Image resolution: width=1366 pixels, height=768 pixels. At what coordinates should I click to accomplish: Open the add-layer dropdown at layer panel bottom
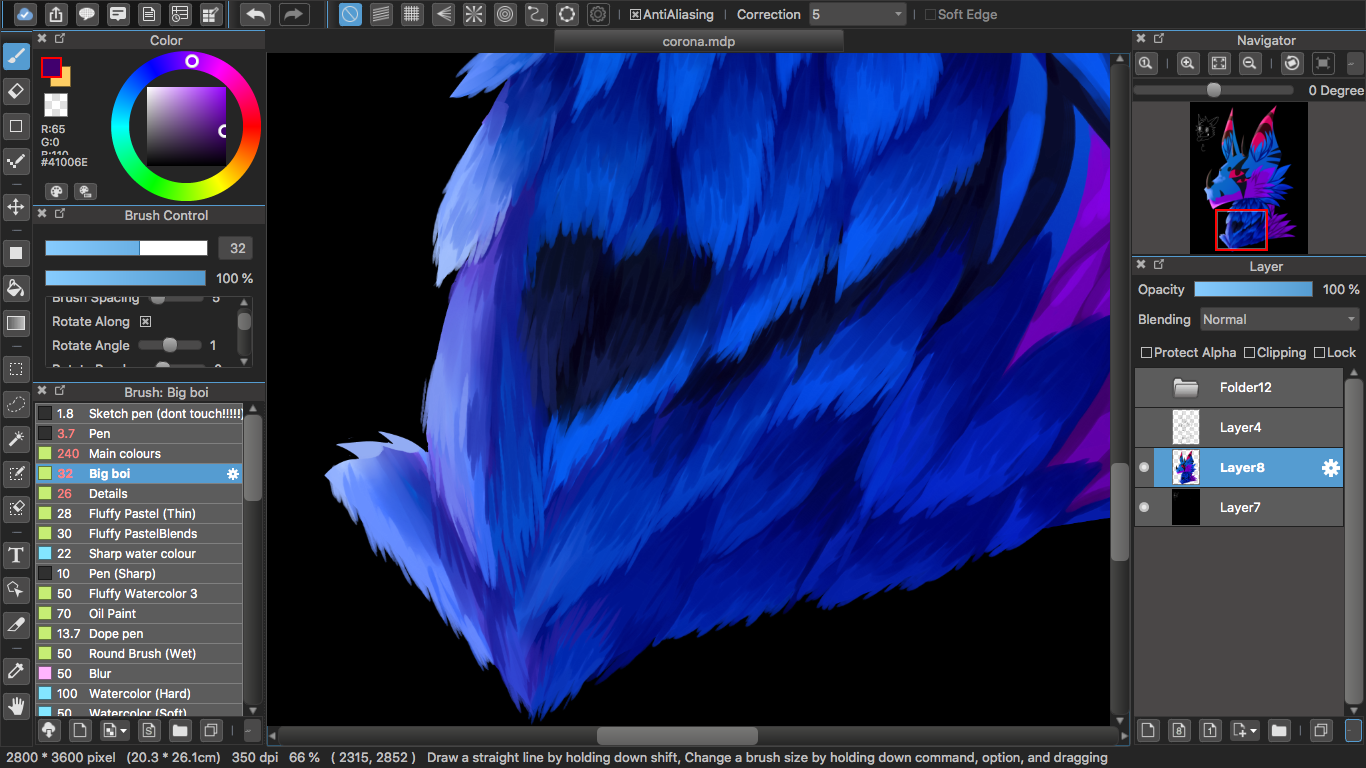(1245, 730)
